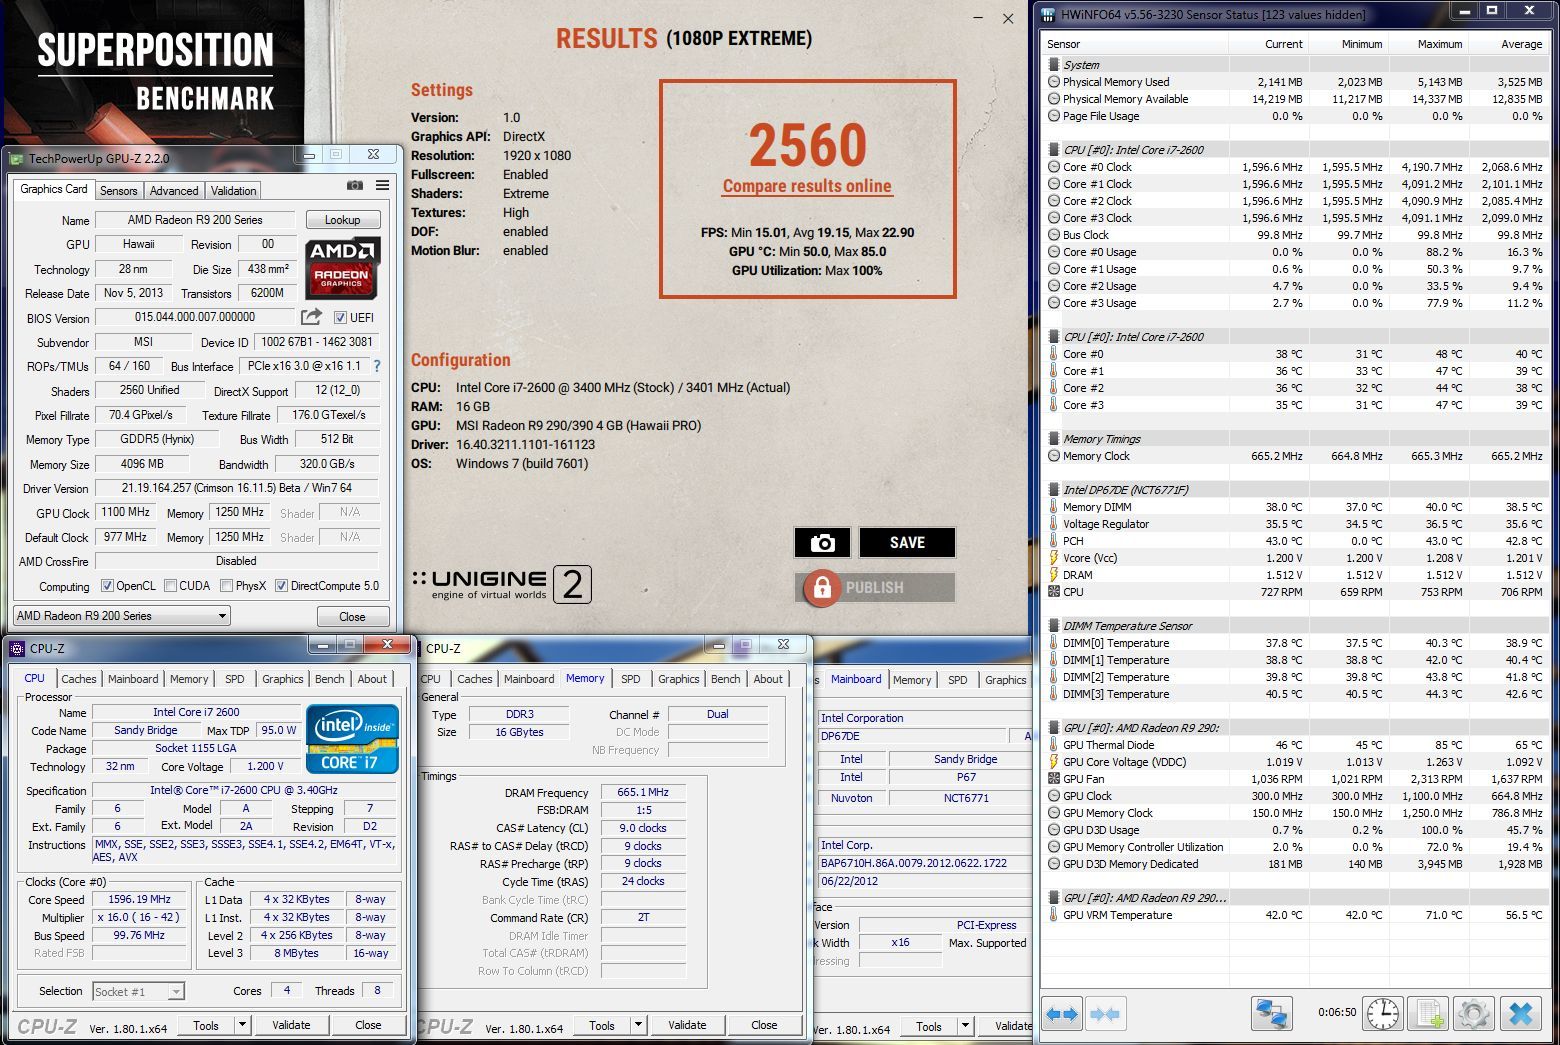Click the Average column header in HWiNFO
Image resolution: width=1560 pixels, height=1045 pixels.
click(1521, 44)
